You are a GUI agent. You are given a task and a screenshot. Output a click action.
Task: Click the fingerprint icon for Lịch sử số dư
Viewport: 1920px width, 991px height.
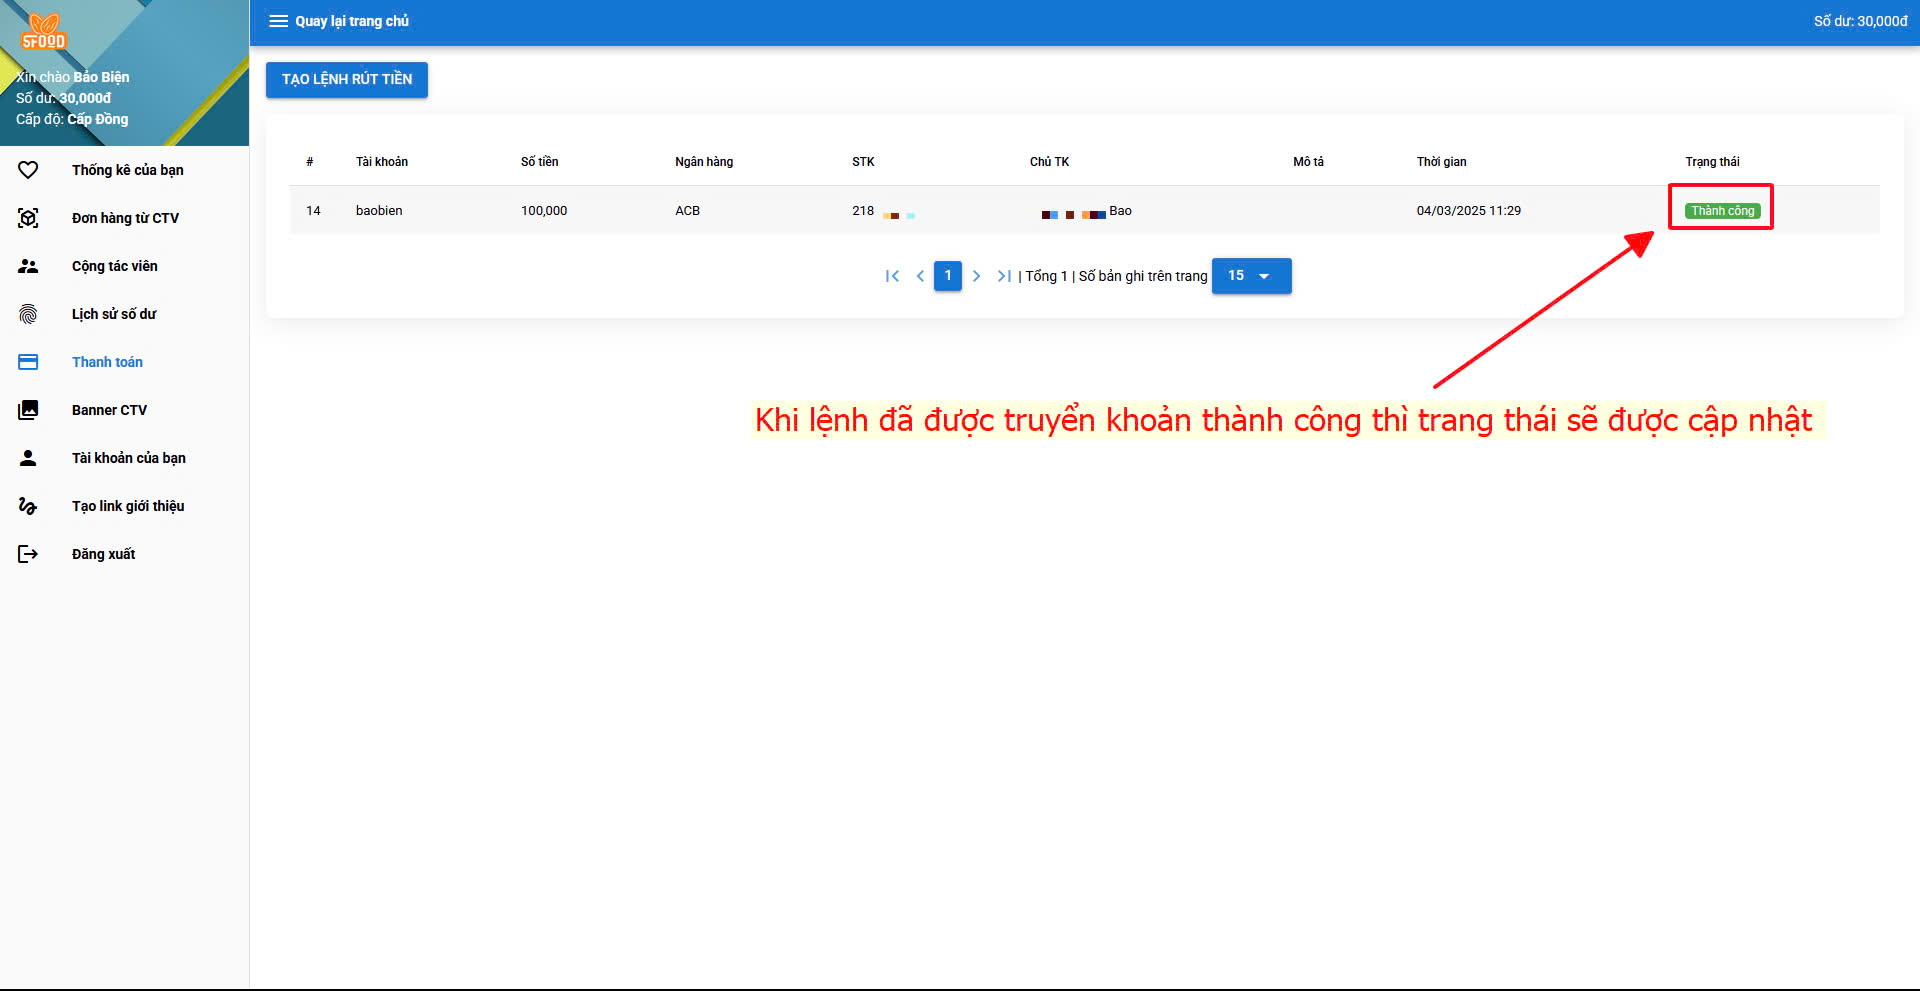tap(28, 314)
